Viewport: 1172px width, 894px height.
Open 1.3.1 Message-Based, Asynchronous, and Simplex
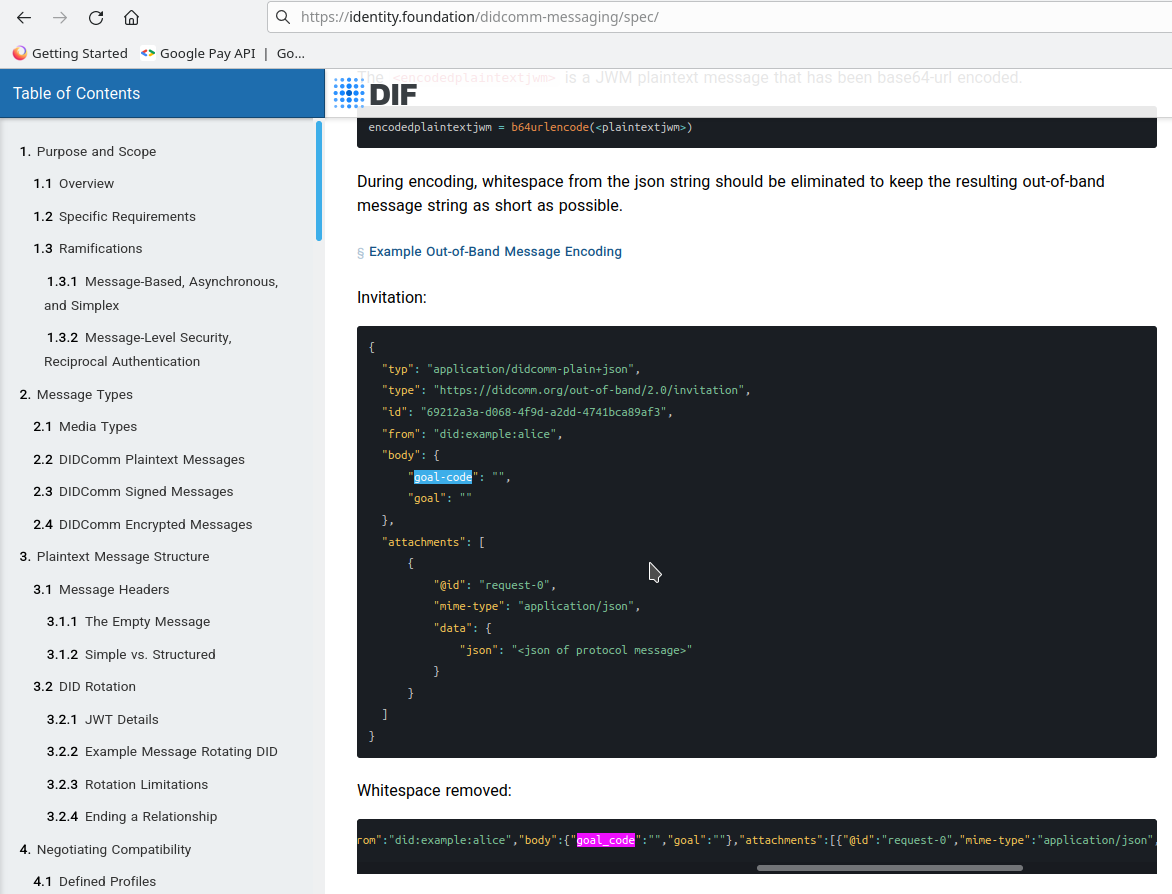click(x=160, y=293)
